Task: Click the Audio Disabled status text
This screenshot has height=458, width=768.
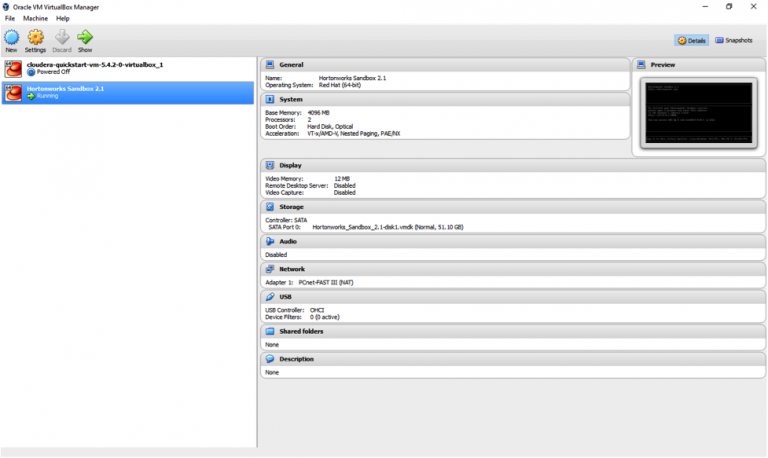Action: click(276, 255)
